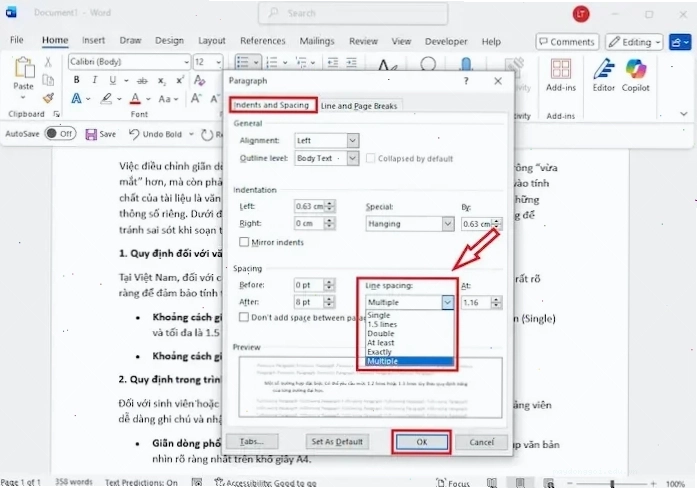Click the zoom slider in status bar
This screenshot has width=697, height=488.
tap(612, 483)
